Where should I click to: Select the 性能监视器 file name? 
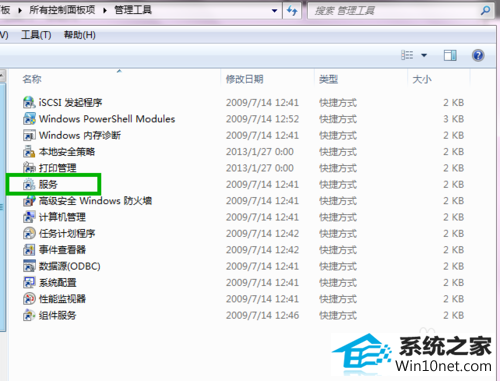[62, 299]
